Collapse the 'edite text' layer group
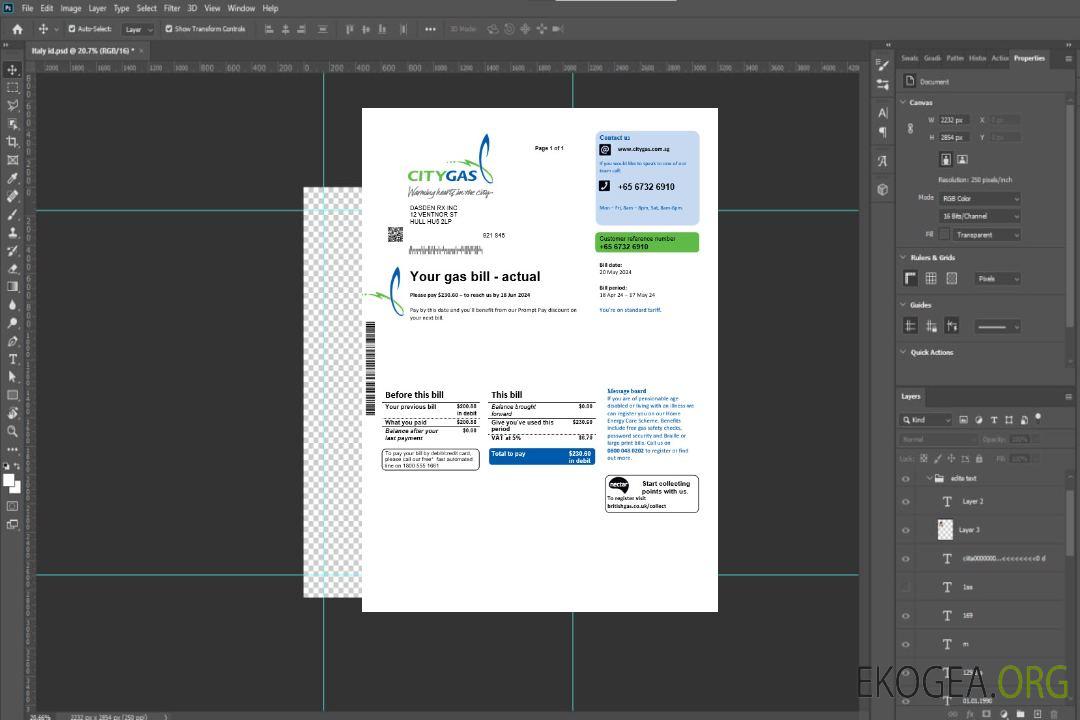 coord(927,478)
